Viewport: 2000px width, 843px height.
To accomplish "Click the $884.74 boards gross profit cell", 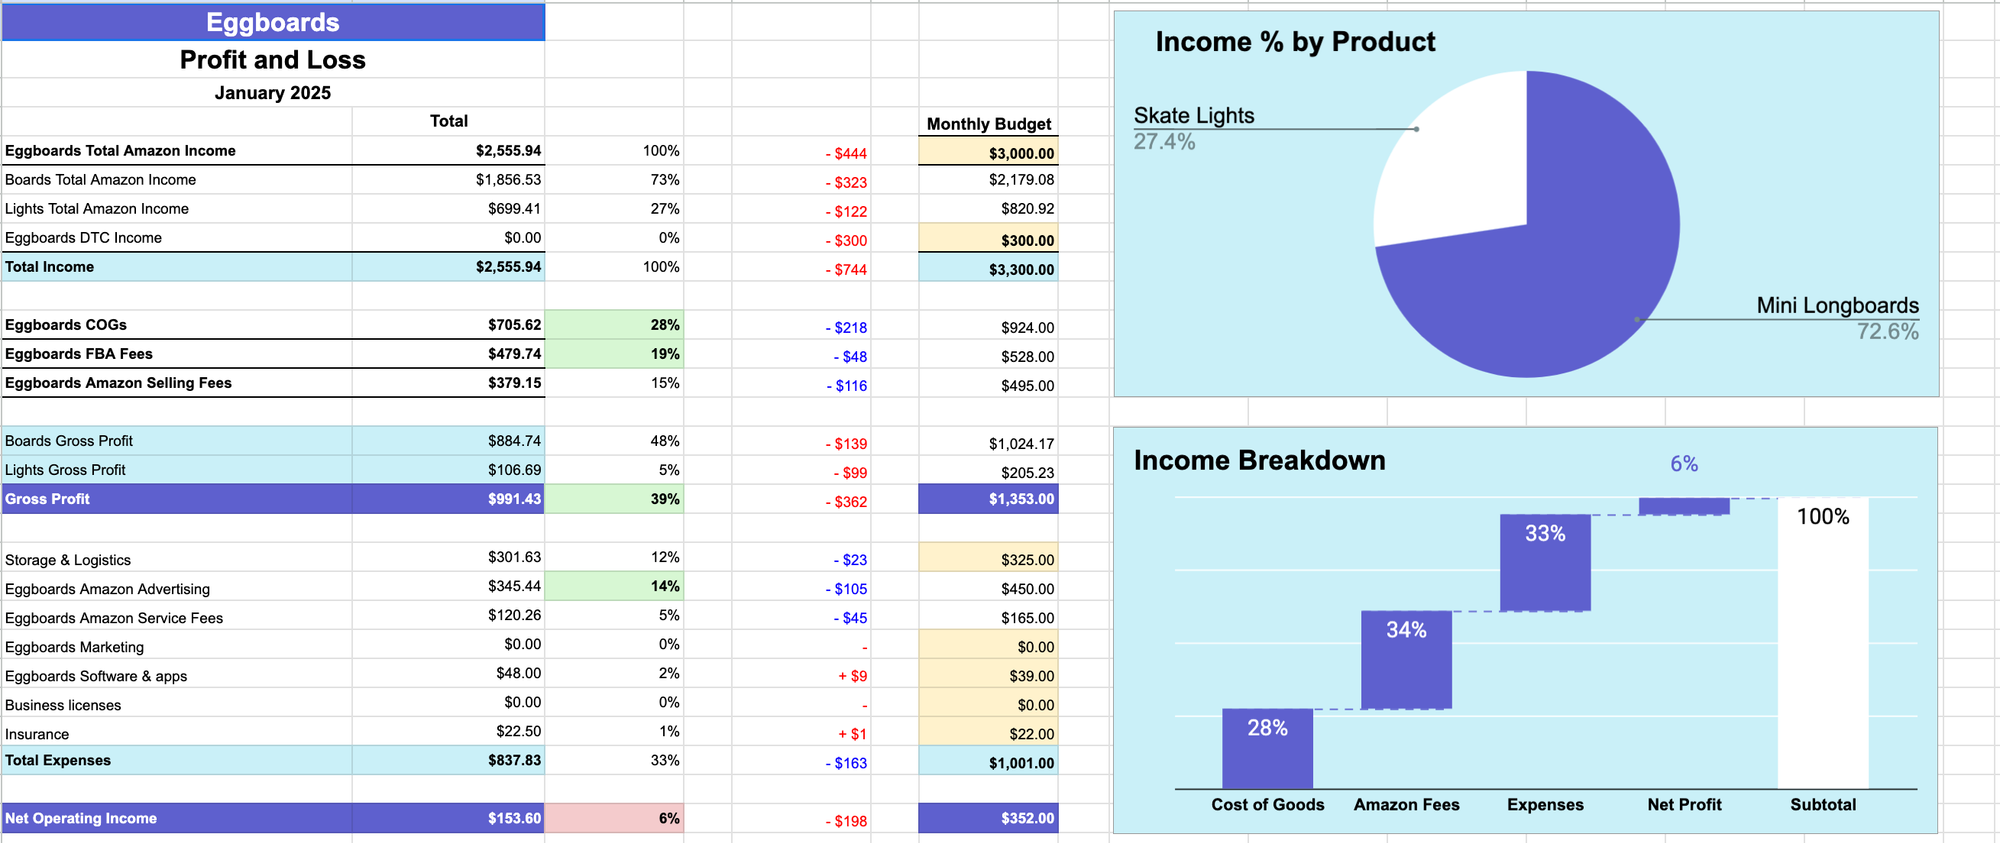I will [448, 441].
